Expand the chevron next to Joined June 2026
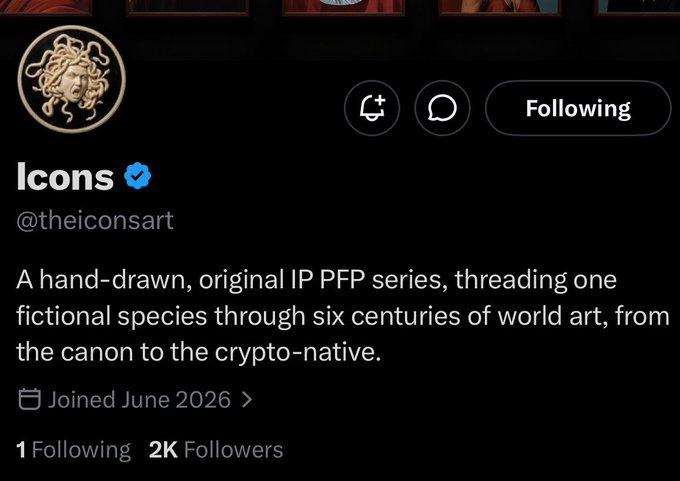Image resolution: width=680 pixels, height=481 pixels. point(247,399)
